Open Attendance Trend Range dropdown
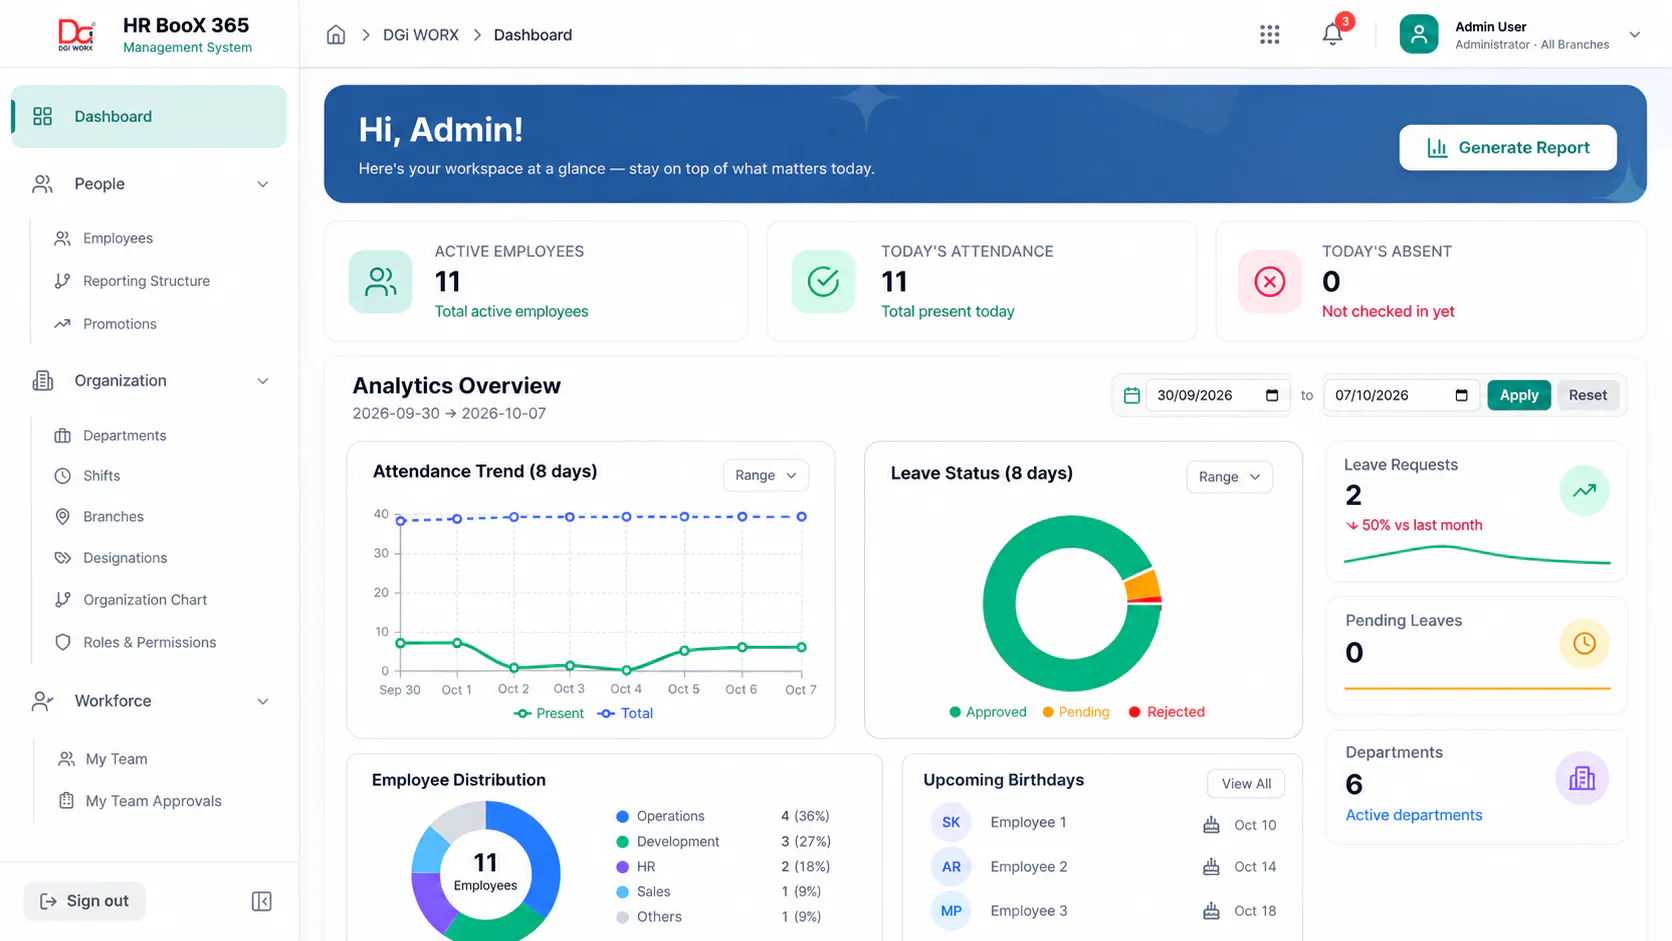1672x941 pixels. [766, 475]
